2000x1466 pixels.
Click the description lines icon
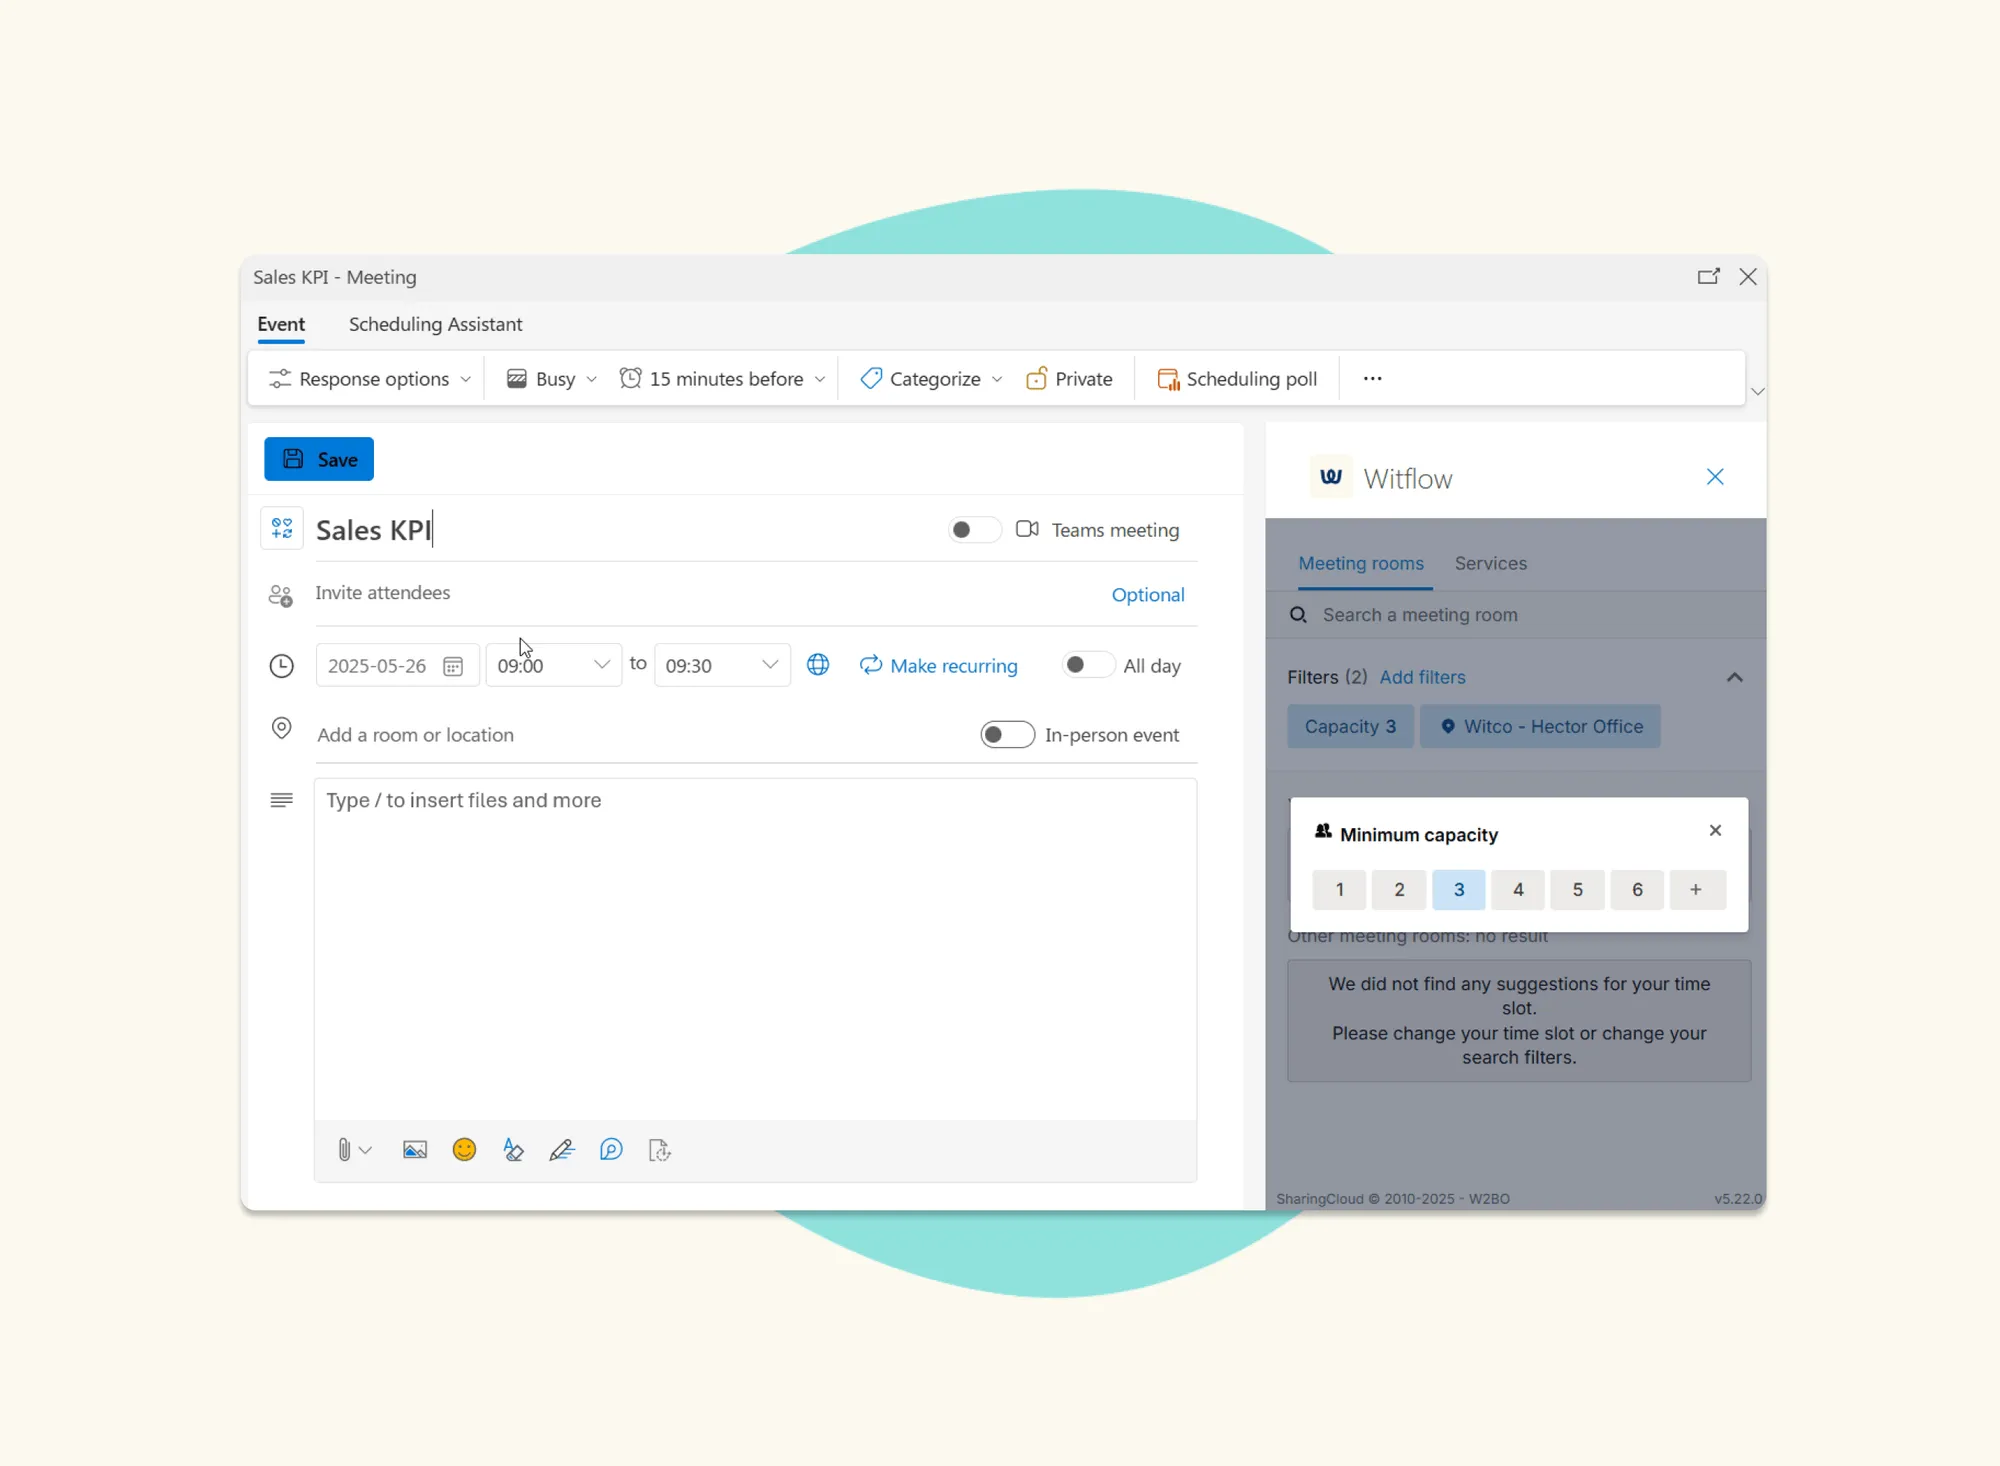pyautogui.click(x=282, y=800)
